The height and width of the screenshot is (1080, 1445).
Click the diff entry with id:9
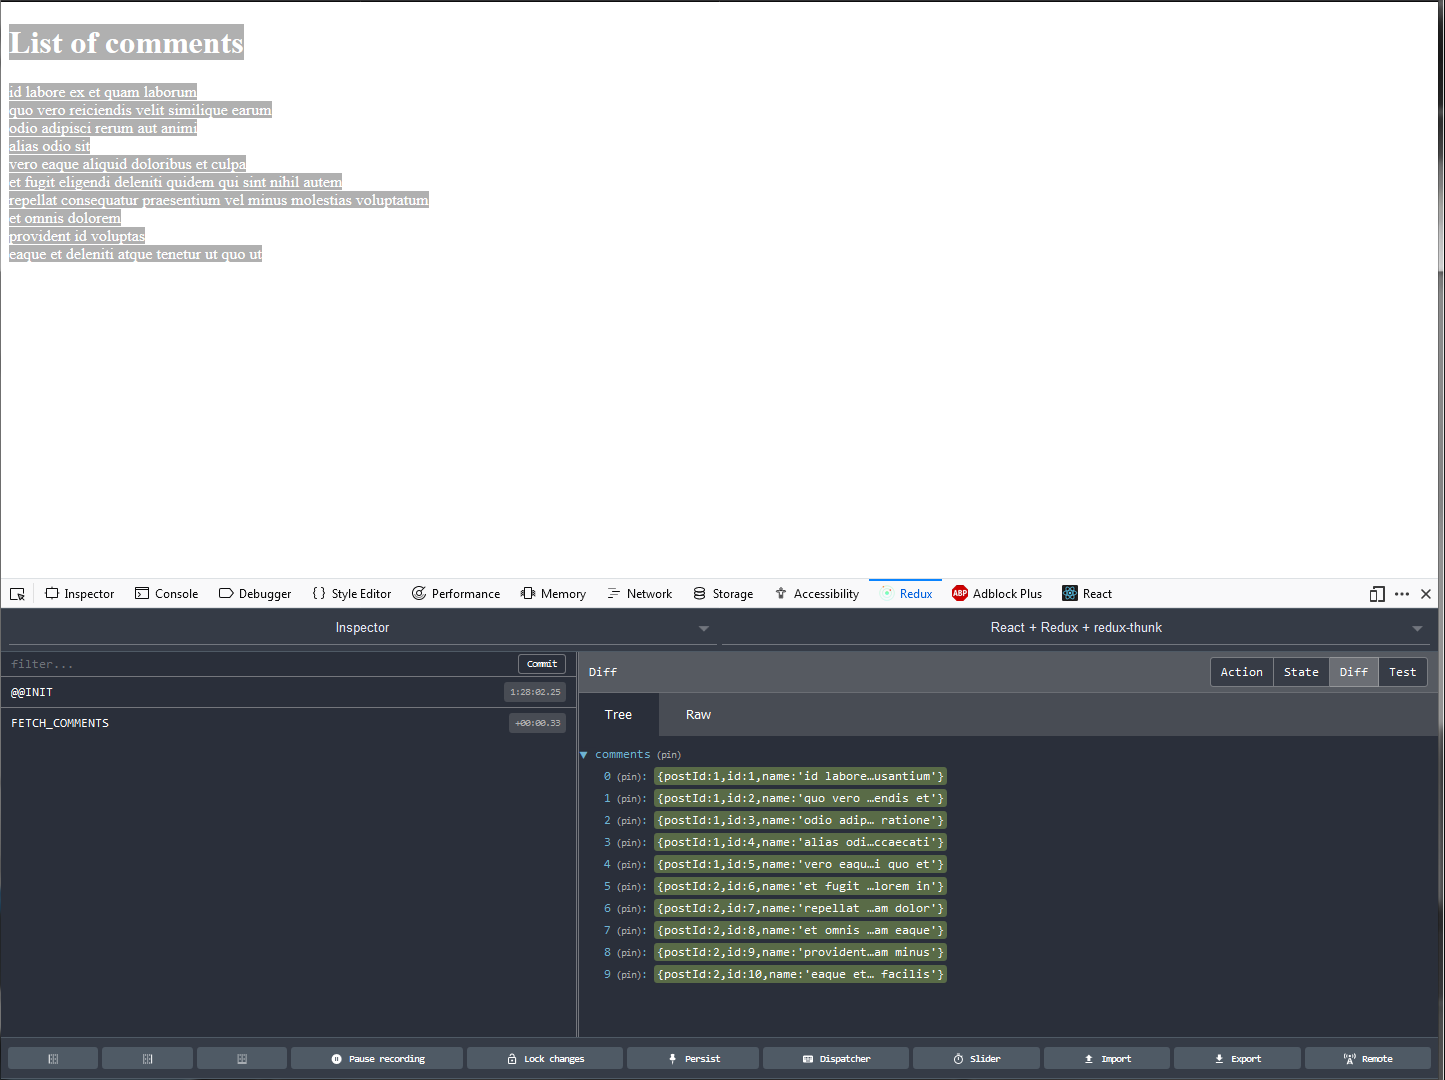click(800, 952)
